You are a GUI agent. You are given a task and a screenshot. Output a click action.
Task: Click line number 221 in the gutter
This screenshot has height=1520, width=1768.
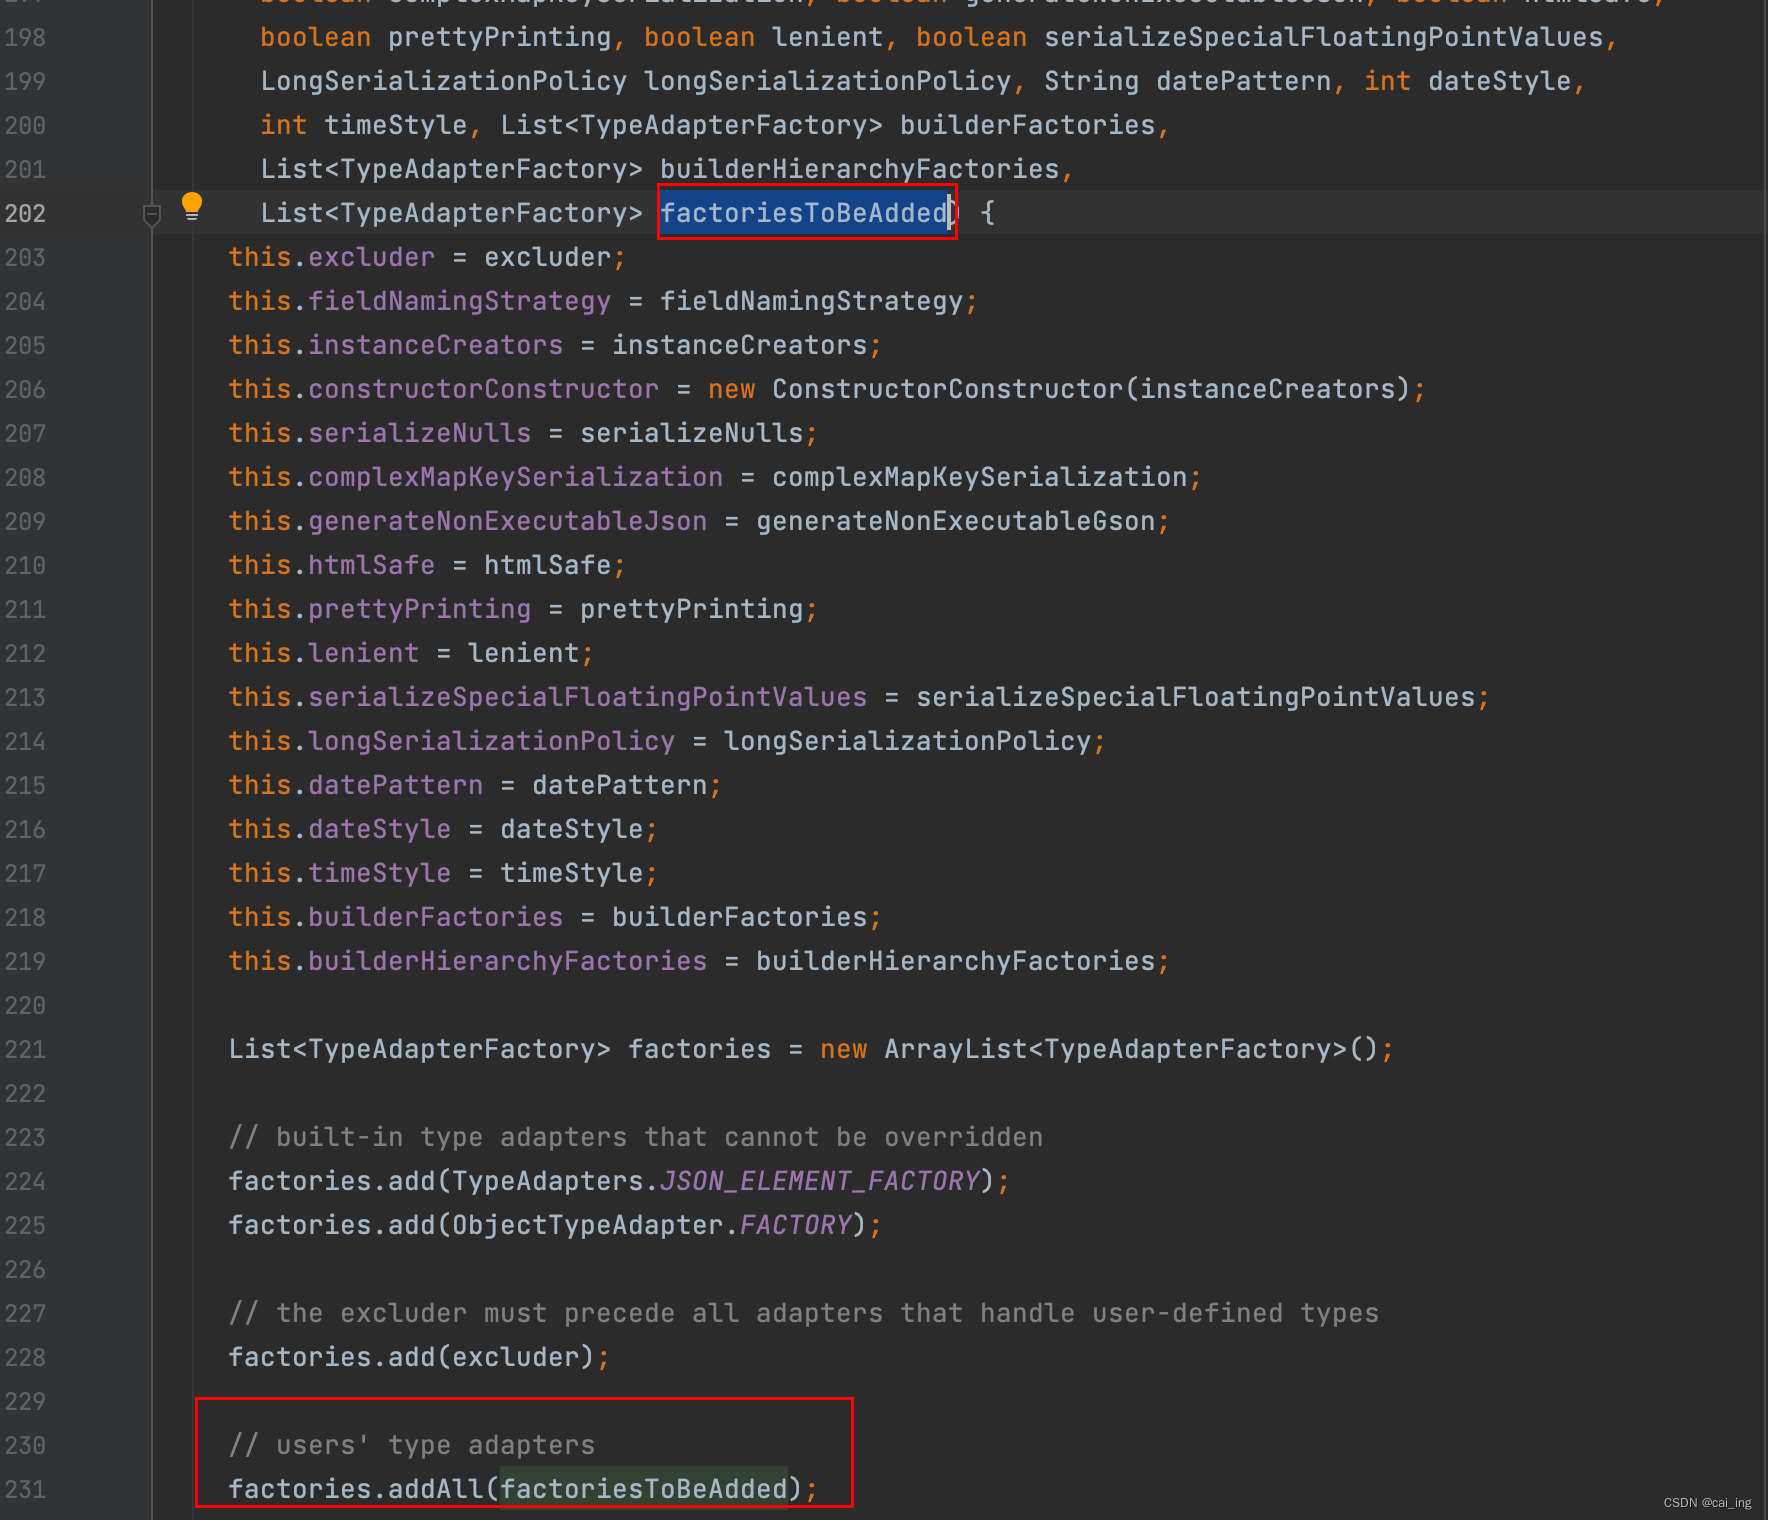coord(25,1049)
